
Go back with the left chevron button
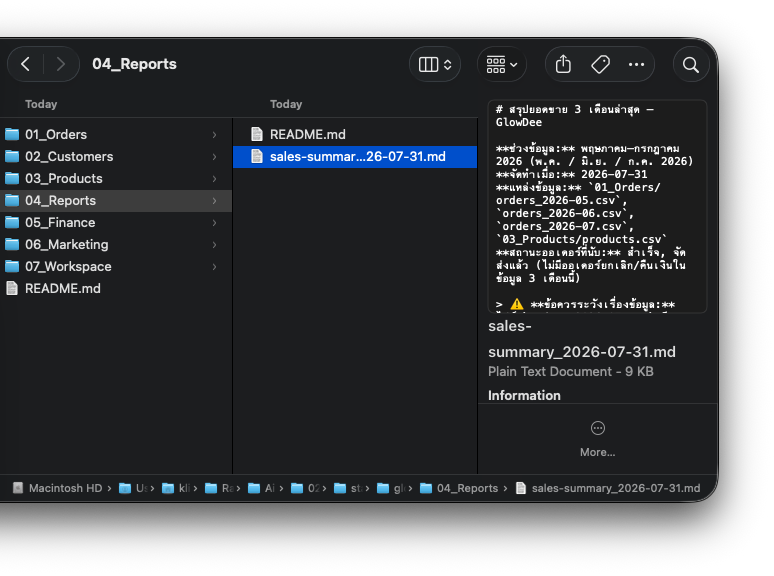point(26,64)
